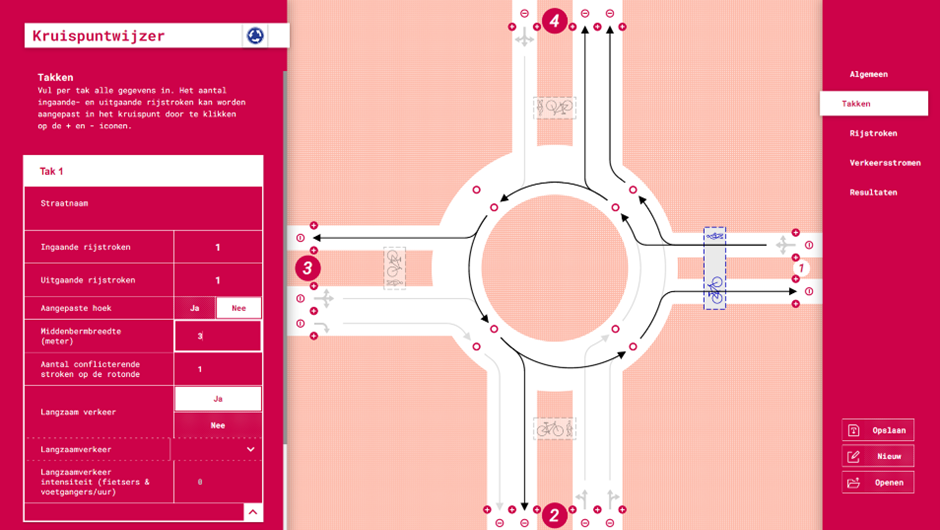Open the Verkeersstromen section
The width and height of the screenshot is (940, 530).
885,163
